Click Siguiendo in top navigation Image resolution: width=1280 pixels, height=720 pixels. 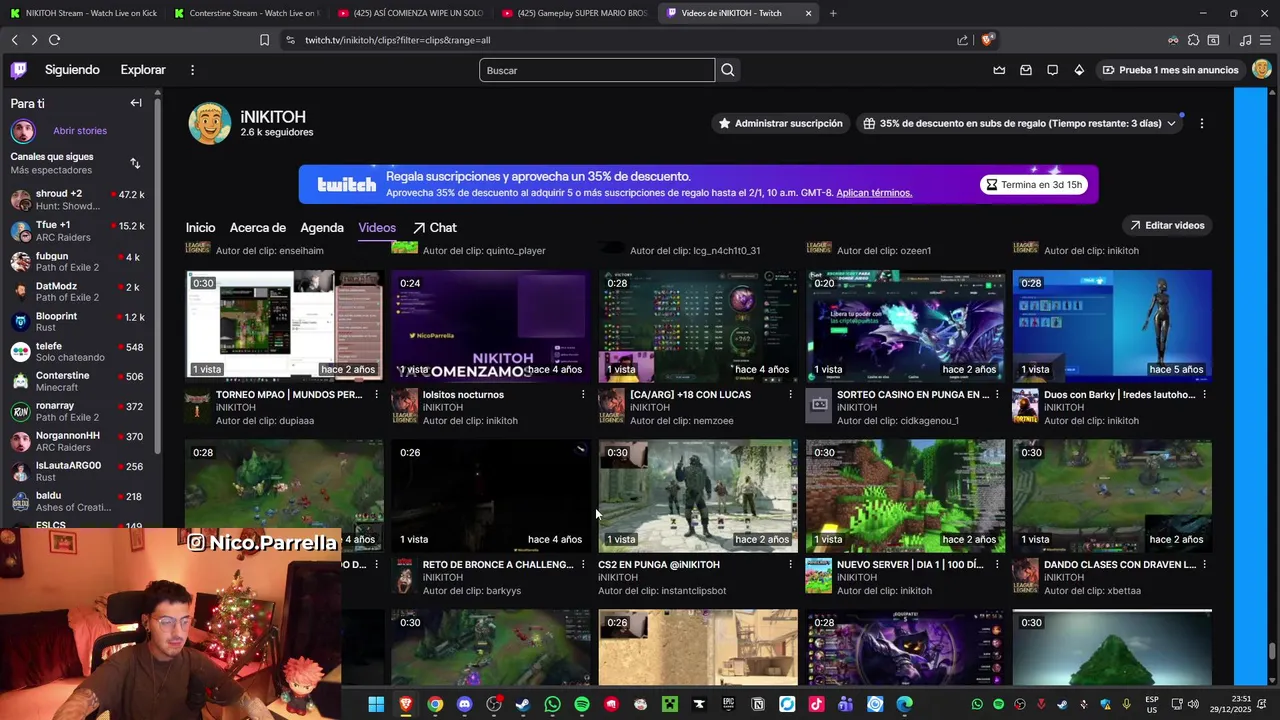(x=72, y=70)
